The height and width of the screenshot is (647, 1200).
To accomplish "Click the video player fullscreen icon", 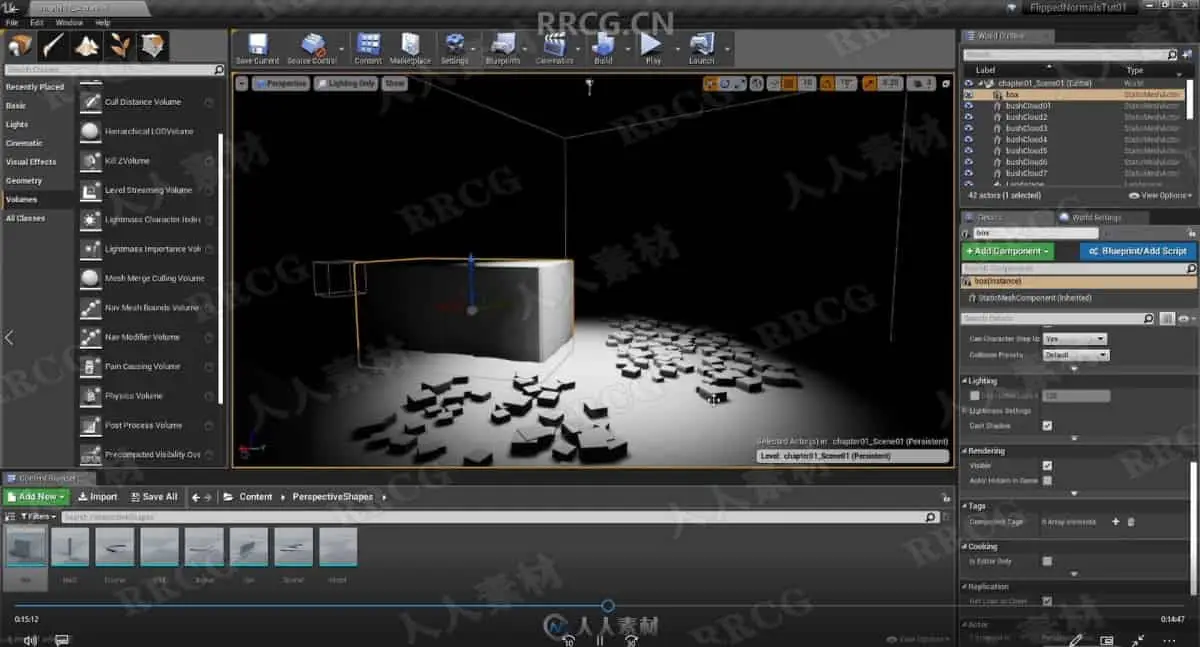I will [1138, 640].
